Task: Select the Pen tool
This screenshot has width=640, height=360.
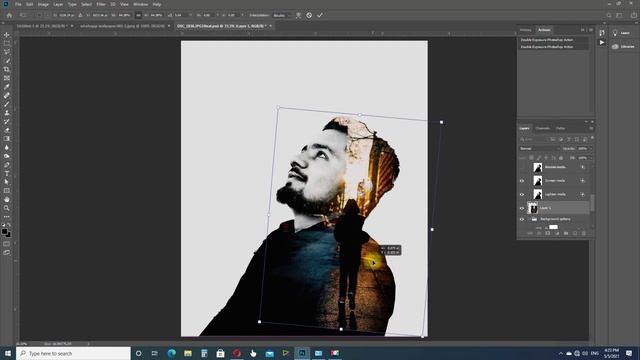Action: pos(7,165)
